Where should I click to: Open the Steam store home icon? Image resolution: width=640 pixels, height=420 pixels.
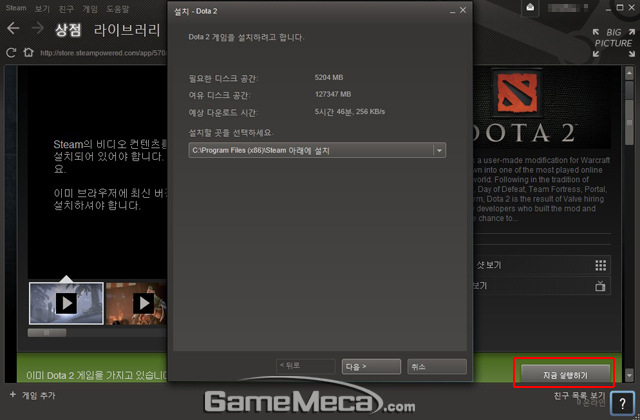coord(28,52)
